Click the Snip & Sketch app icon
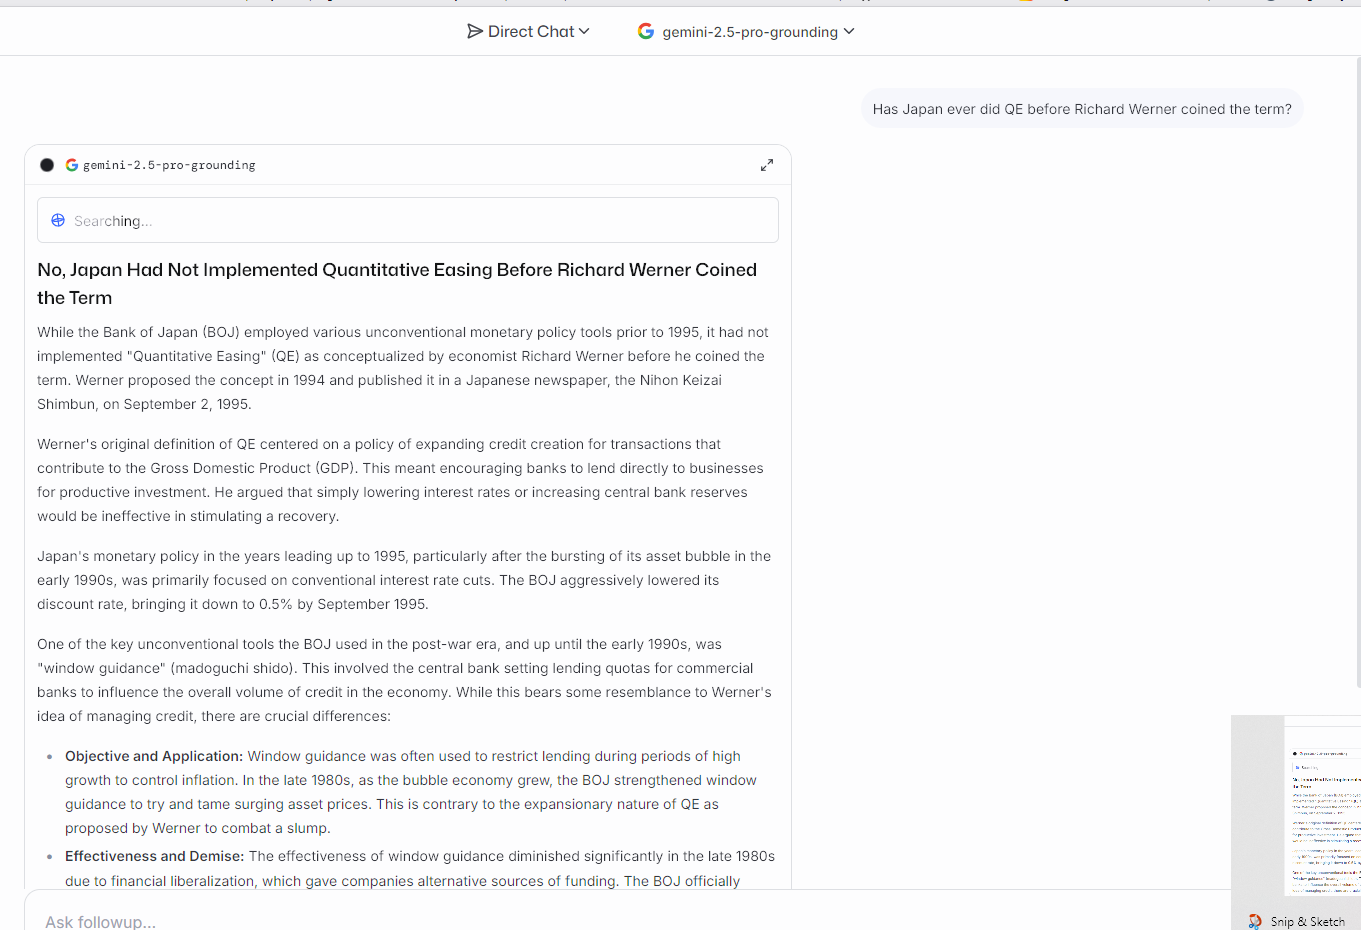Image resolution: width=1361 pixels, height=930 pixels. (x=1255, y=921)
